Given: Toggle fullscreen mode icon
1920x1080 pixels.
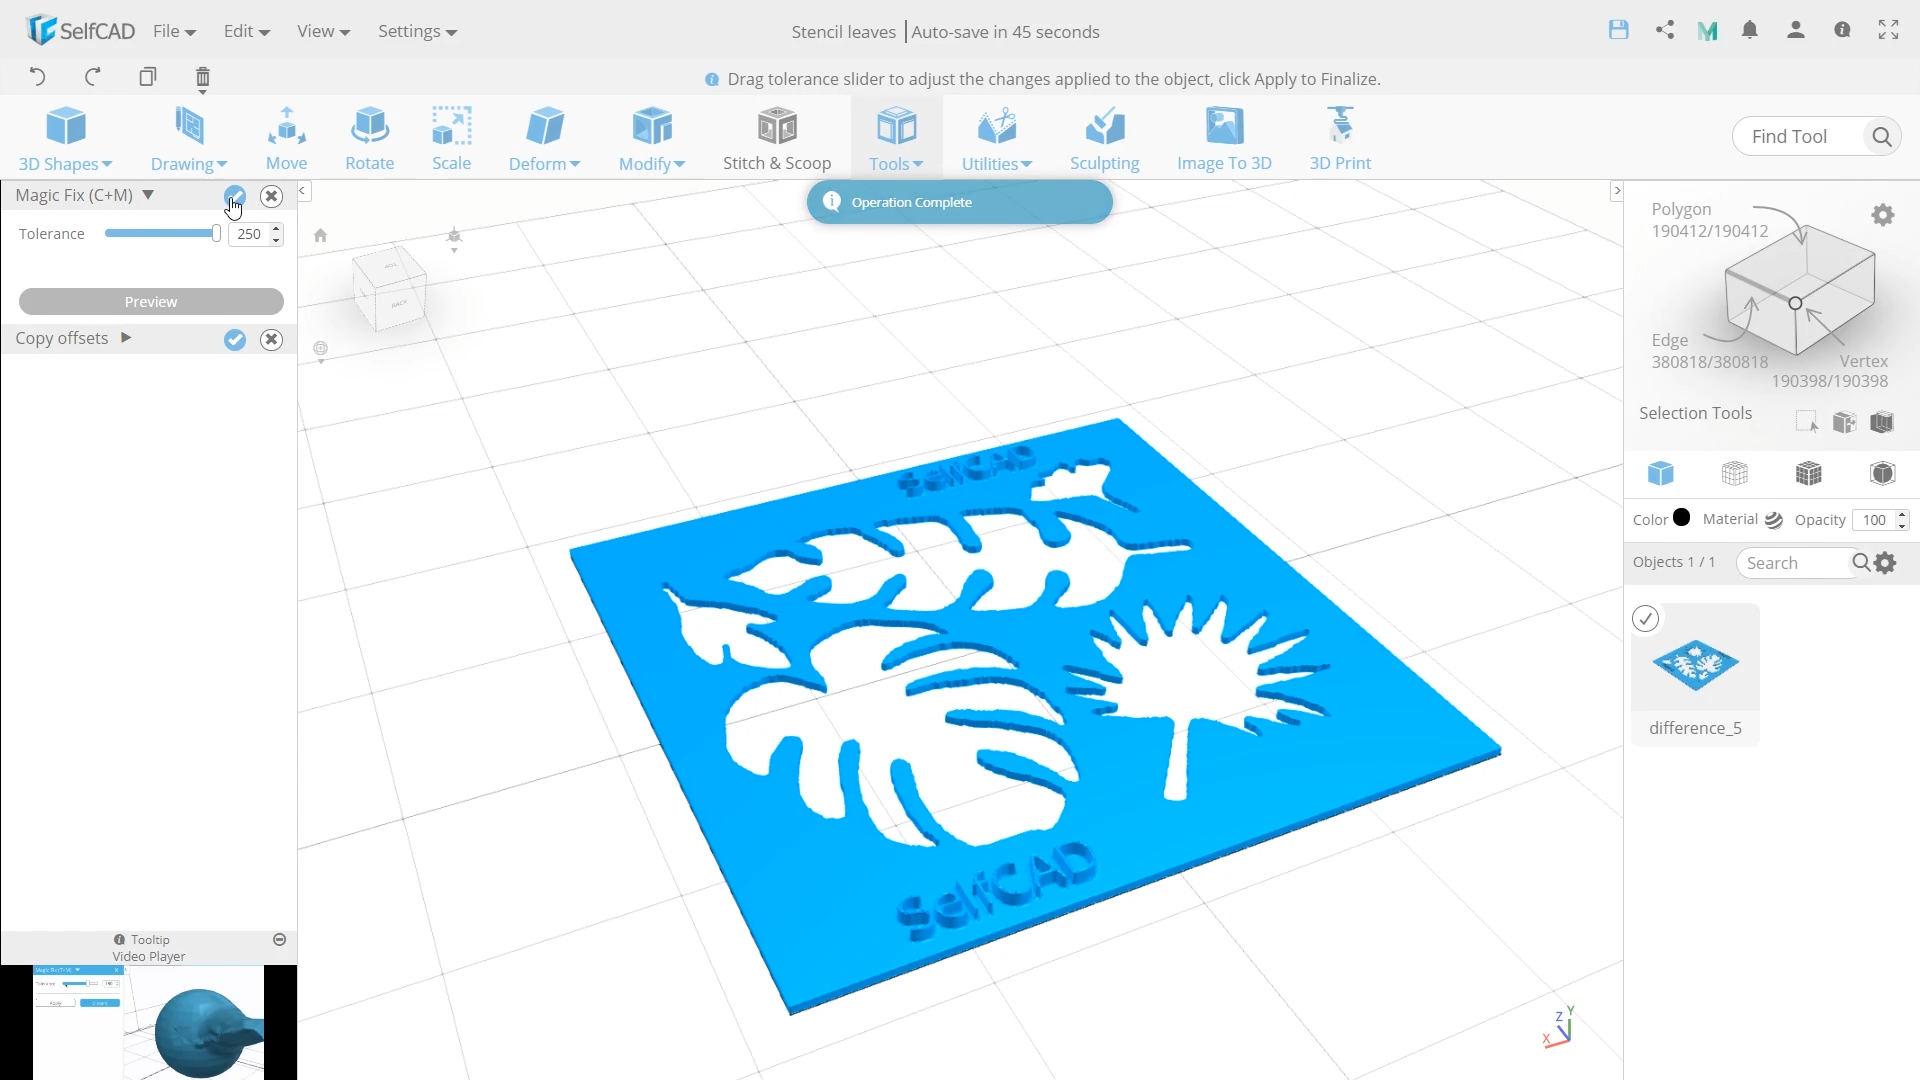Looking at the screenshot, I should tap(1888, 30).
